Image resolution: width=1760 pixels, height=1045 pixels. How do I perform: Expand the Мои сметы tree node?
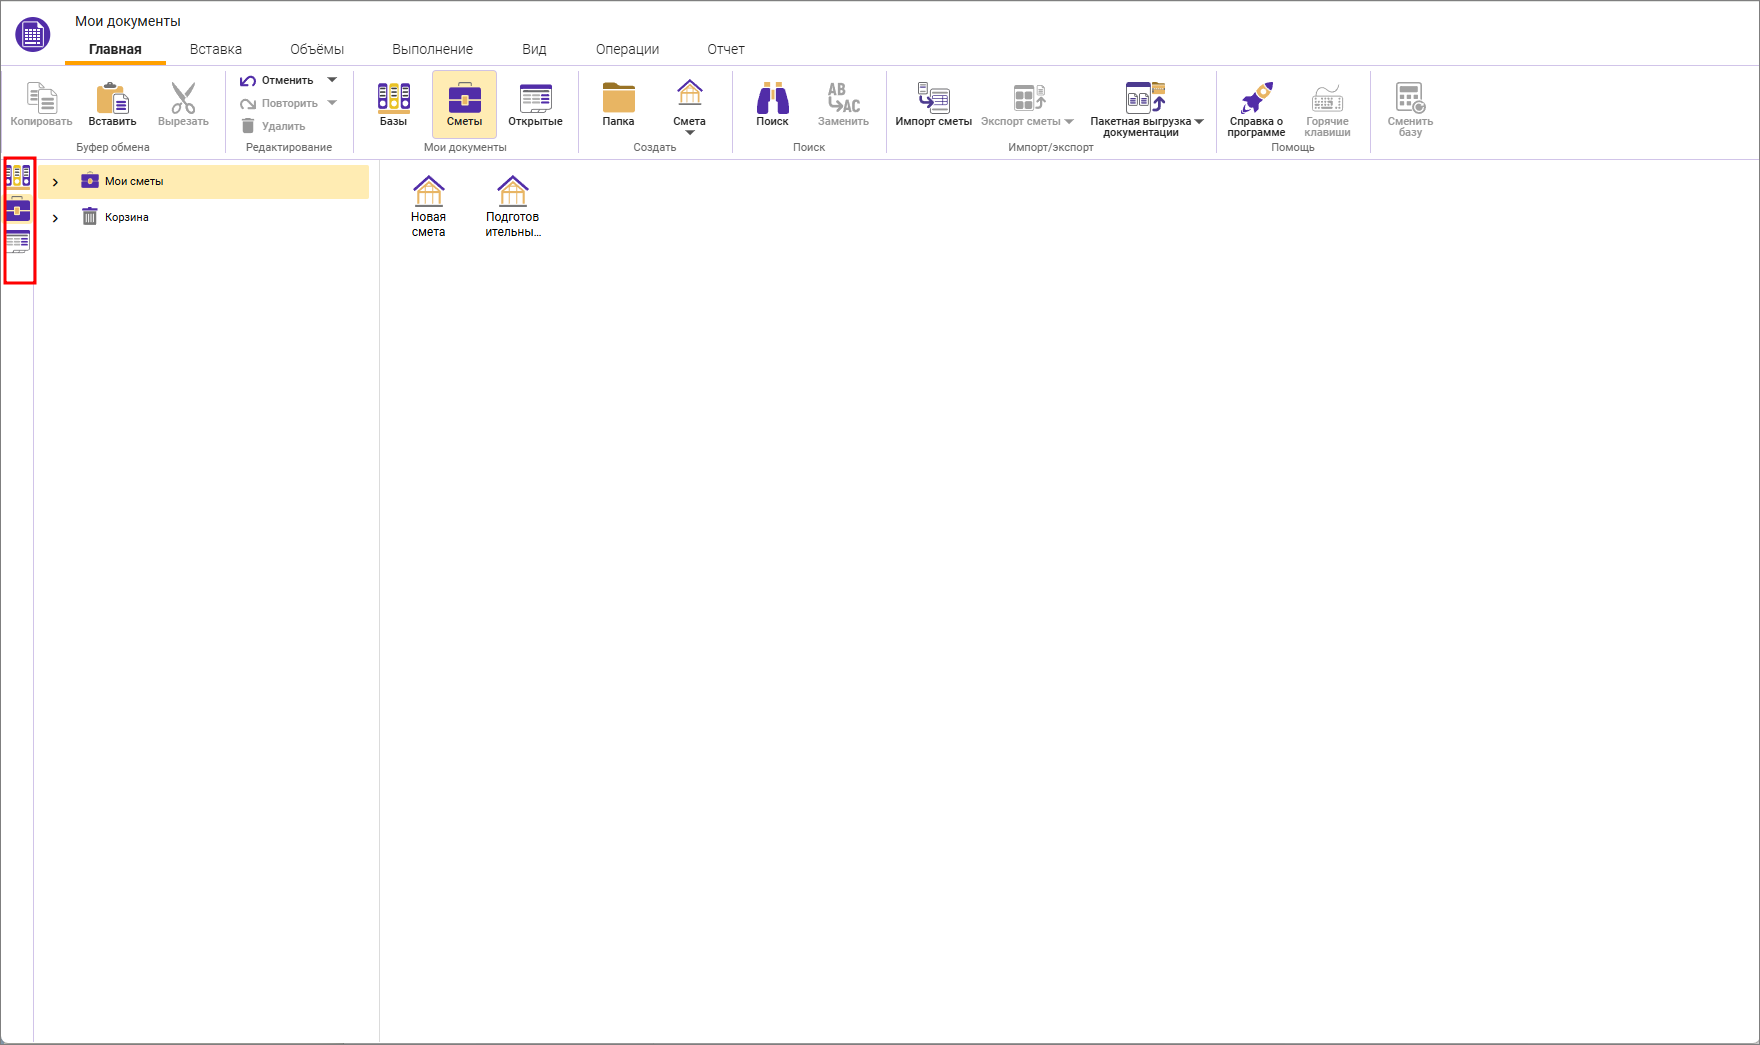click(55, 182)
